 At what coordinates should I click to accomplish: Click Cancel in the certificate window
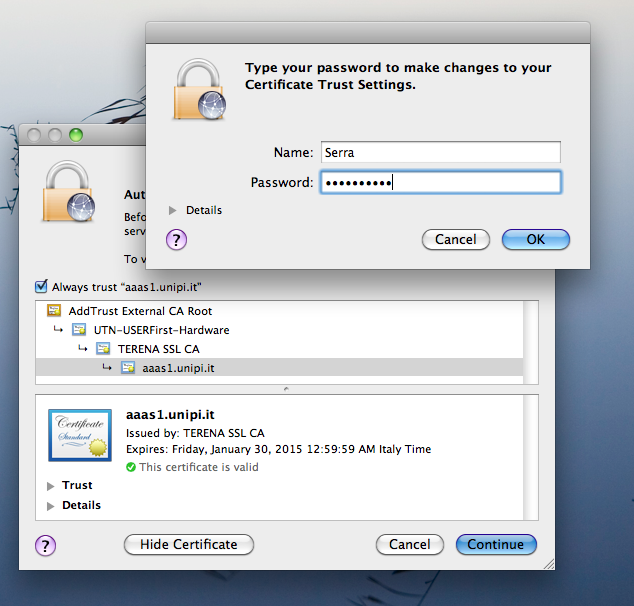click(410, 545)
